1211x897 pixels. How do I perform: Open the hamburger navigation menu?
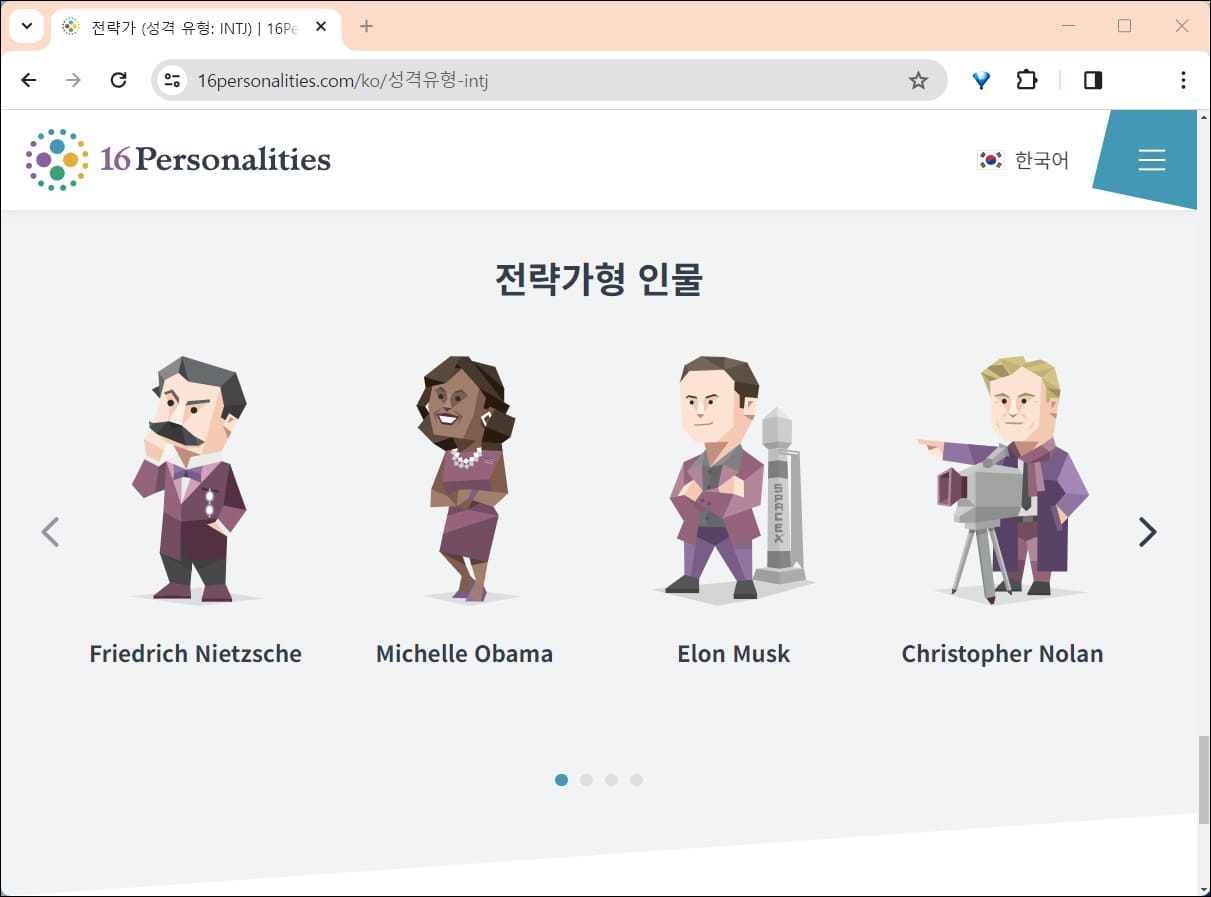click(x=1151, y=159)
